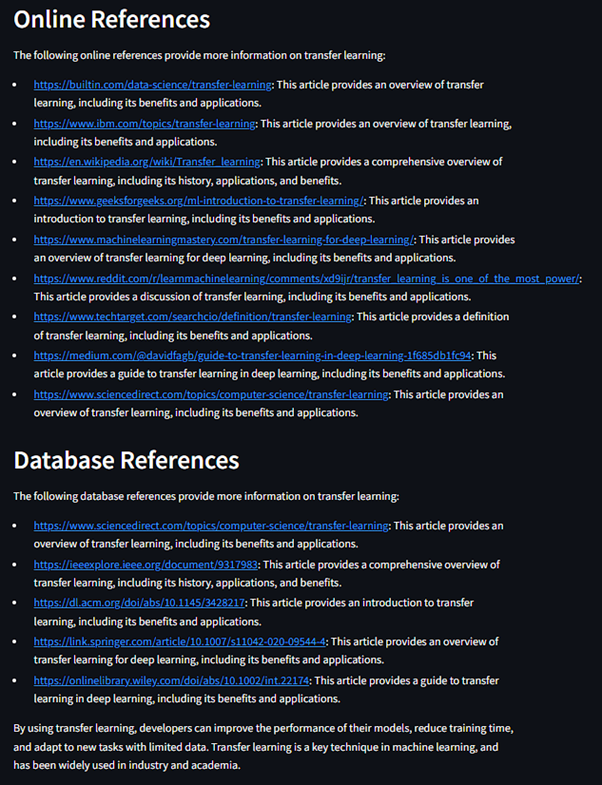602x785 pixels.
Task: Click the text "This article provides a discussion of transfer learning"
Action: coord(158,297)
